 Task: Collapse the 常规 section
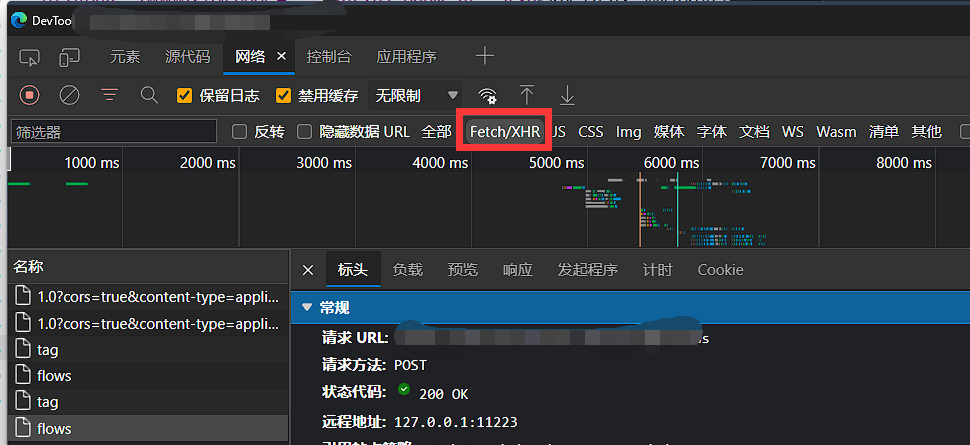pos(307,307)
